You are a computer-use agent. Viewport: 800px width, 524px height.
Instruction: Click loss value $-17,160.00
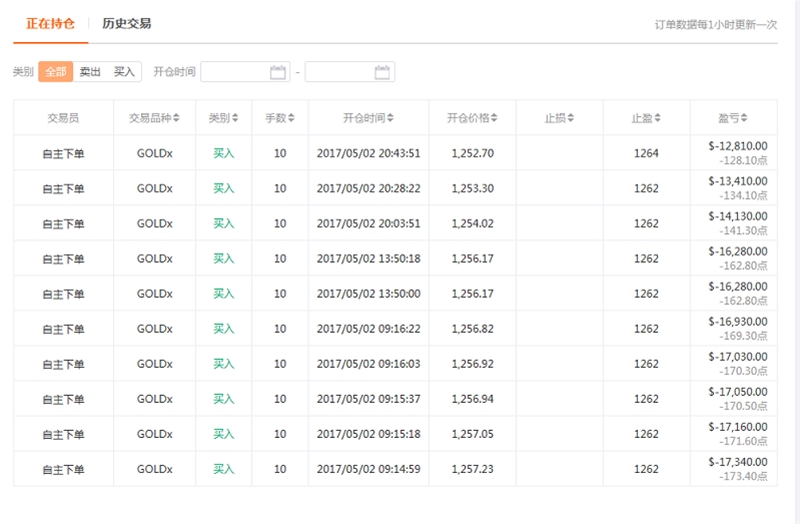[738, 427]
